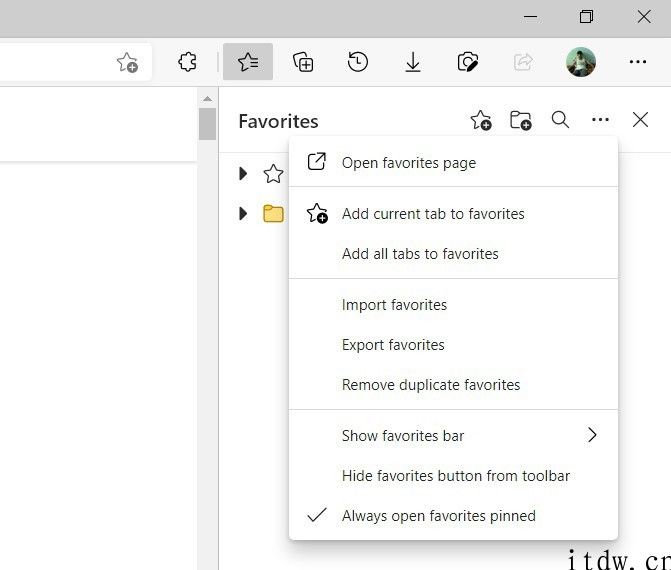Open the Downloads arrow icon

coord(413,62)
